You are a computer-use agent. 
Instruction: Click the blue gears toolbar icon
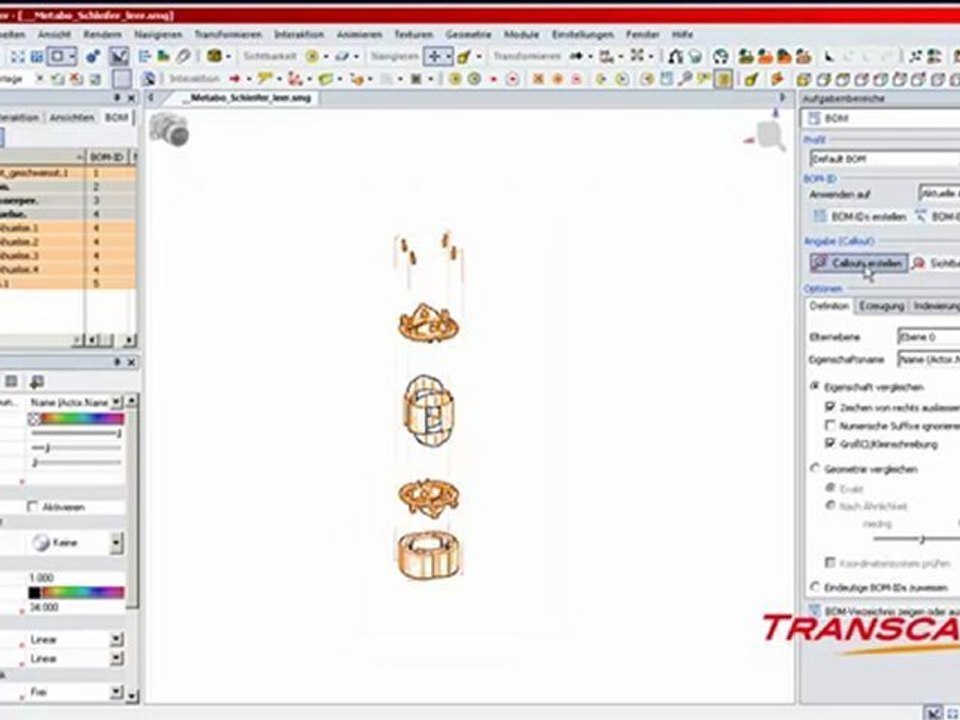92,56
